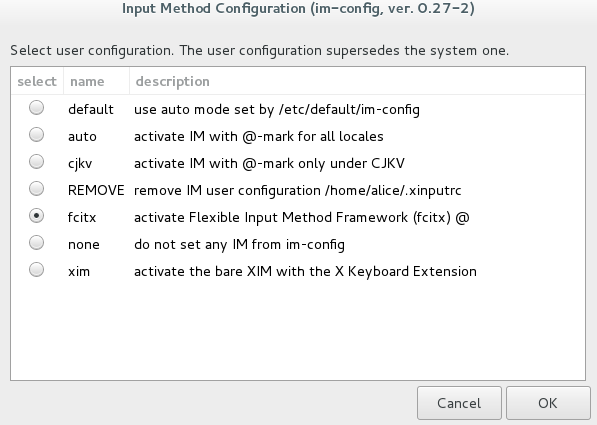This screenshot has height=425, width=597.
Task: Select the REMOVE radio button
Action: click(37, 189)
